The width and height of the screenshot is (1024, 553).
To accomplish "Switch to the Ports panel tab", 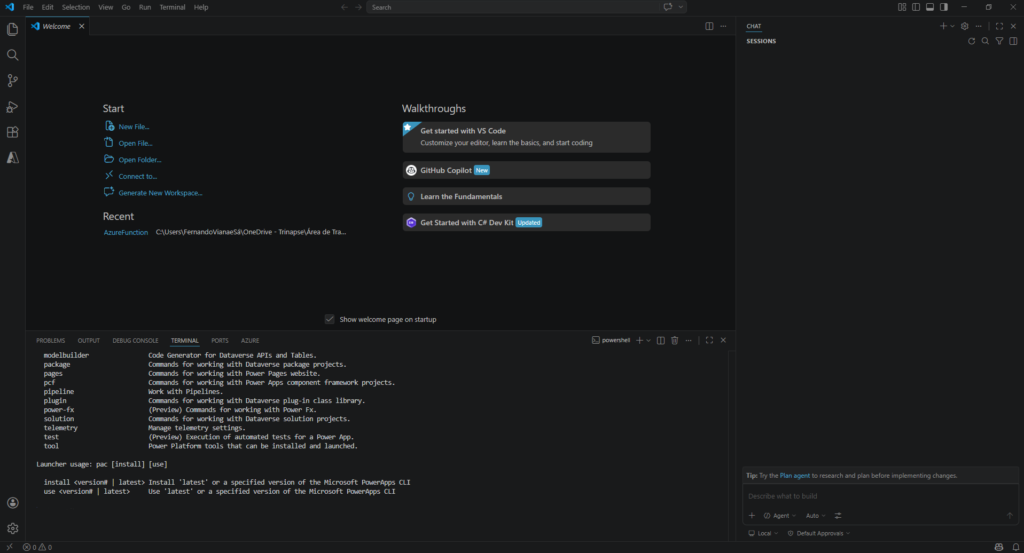I will 219,341.
